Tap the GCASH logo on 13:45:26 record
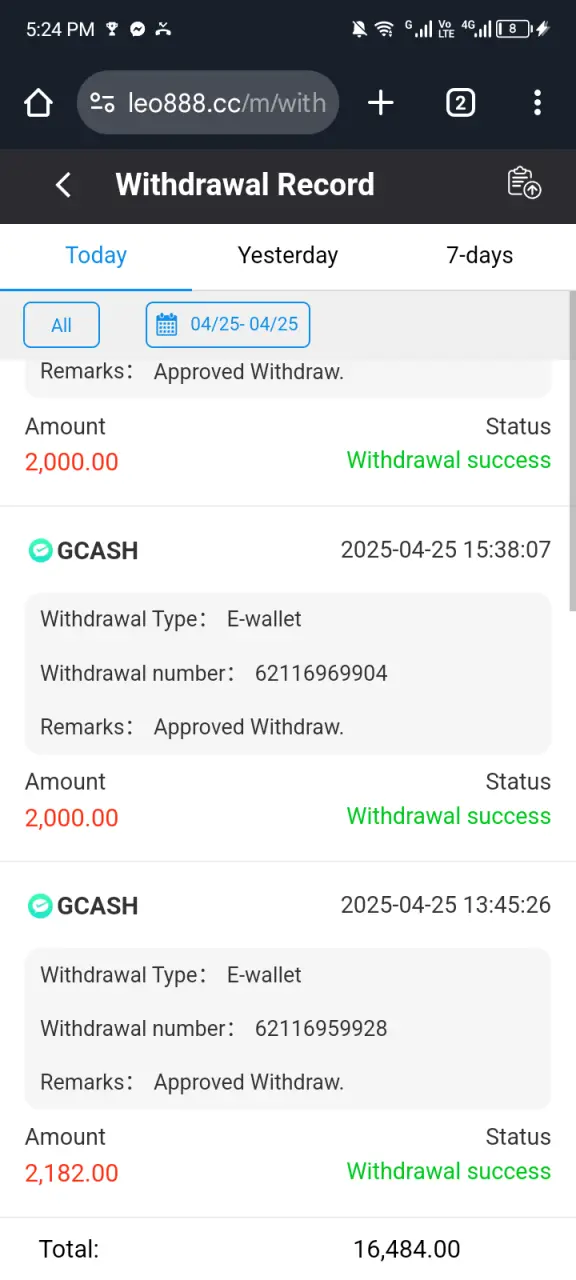 pos(40,906)
